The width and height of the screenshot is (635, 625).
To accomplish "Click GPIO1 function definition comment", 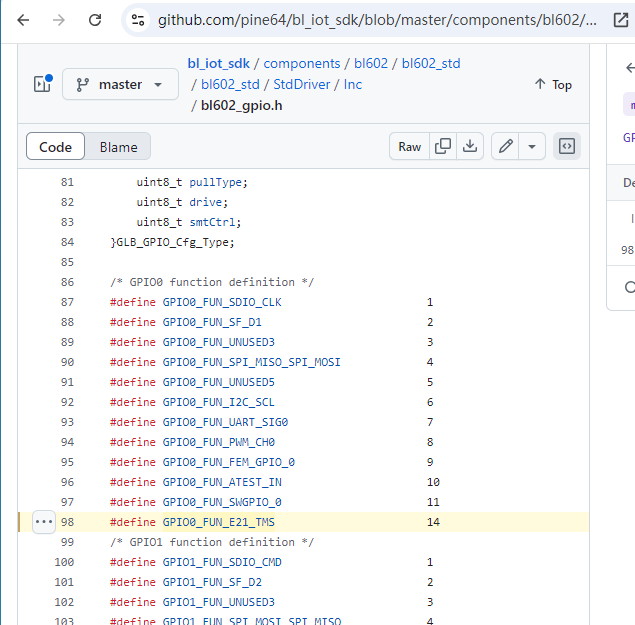I will (212, 542).
